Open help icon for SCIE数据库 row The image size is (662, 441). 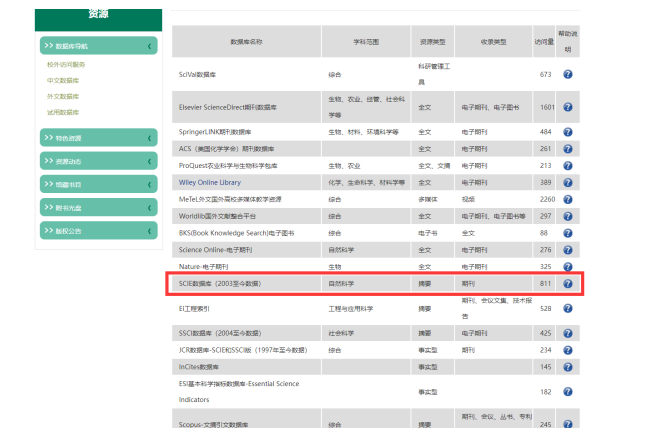tap(567, 284)
